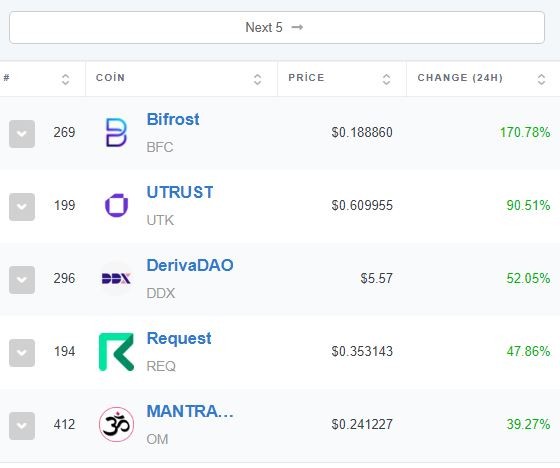Expand the MANTRA row chevron
The width and height of the screenshot is (560, 468).
tap(22, 426)
